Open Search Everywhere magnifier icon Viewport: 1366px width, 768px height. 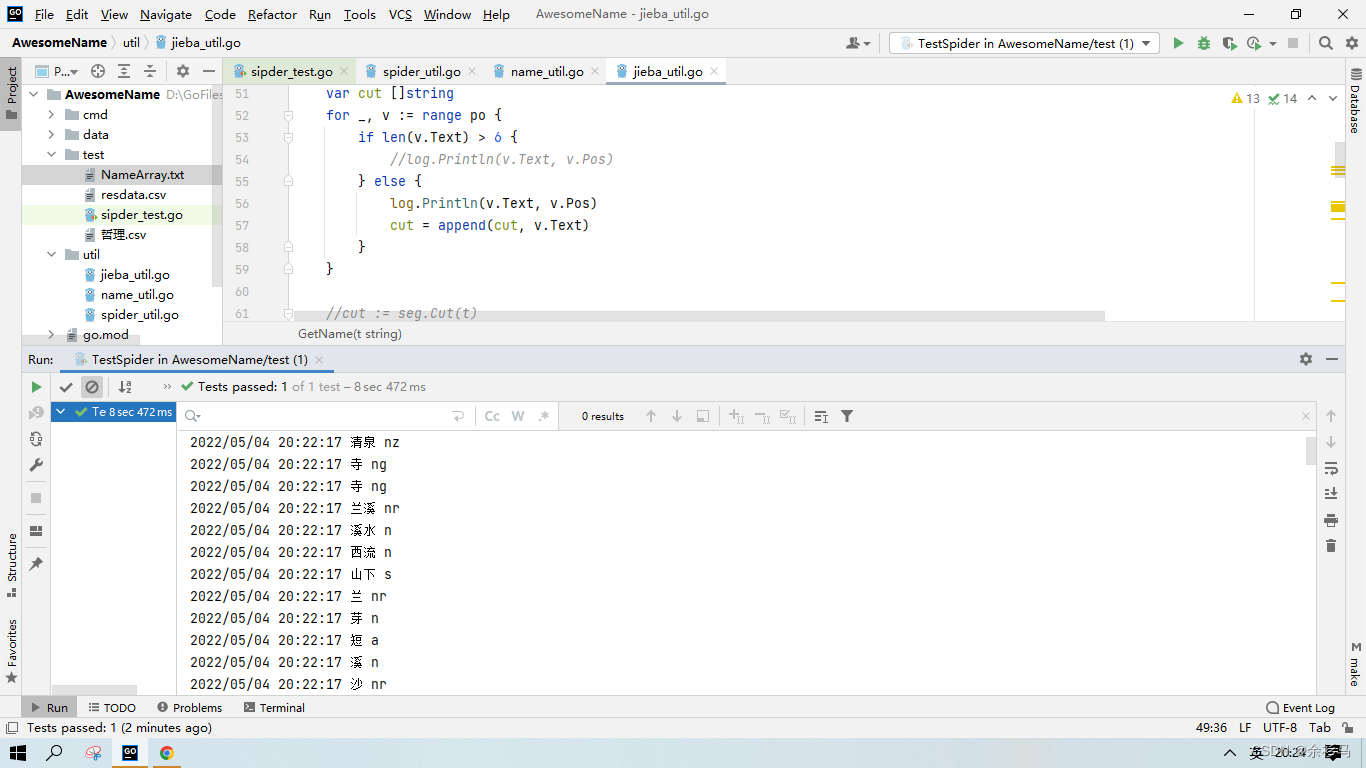point(1326,43)
